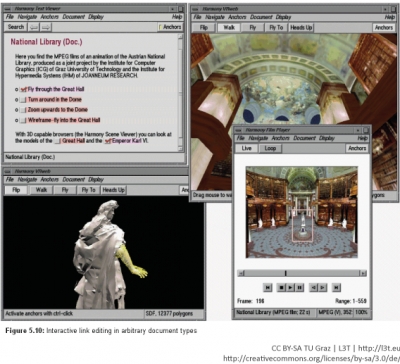The image size is (400, 364).
Task: Open Help menu in Great Hall VRweb window
Action: tap(389, 17)
